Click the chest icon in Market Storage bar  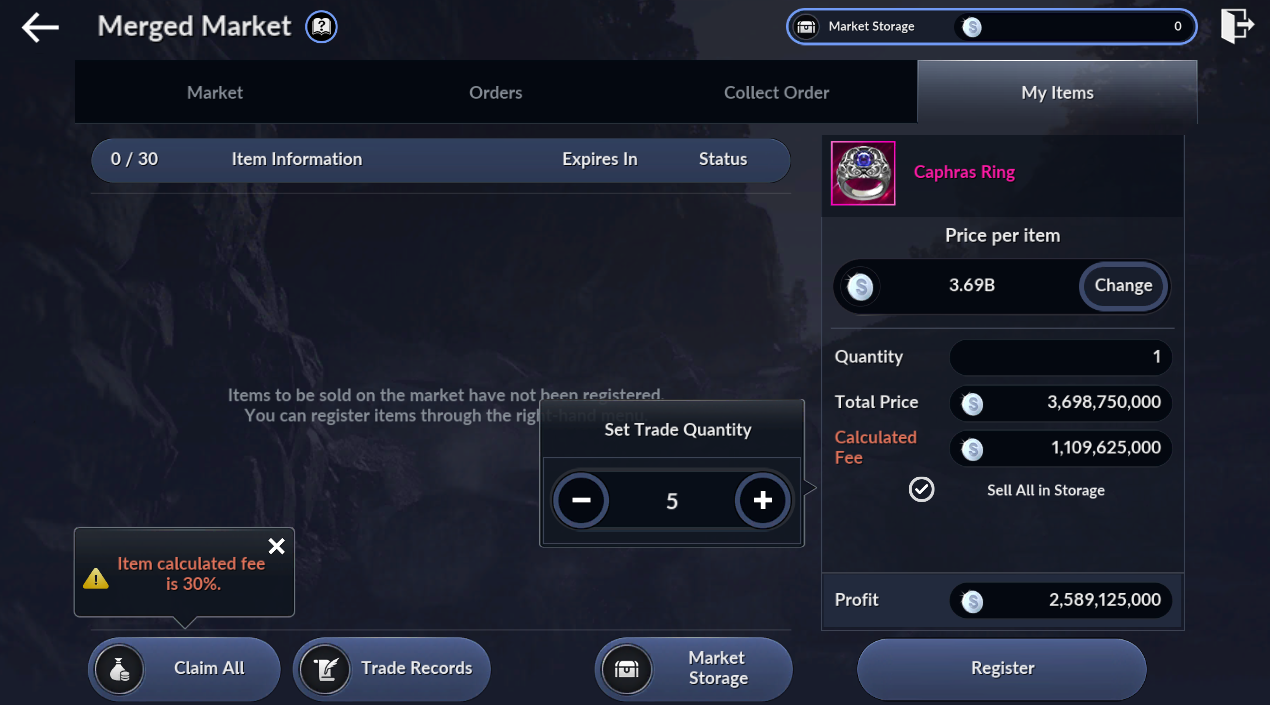tap(807, 27)
